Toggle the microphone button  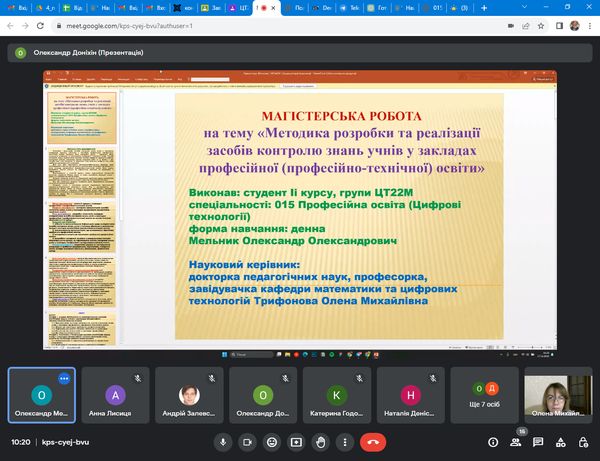coord(222,441)
